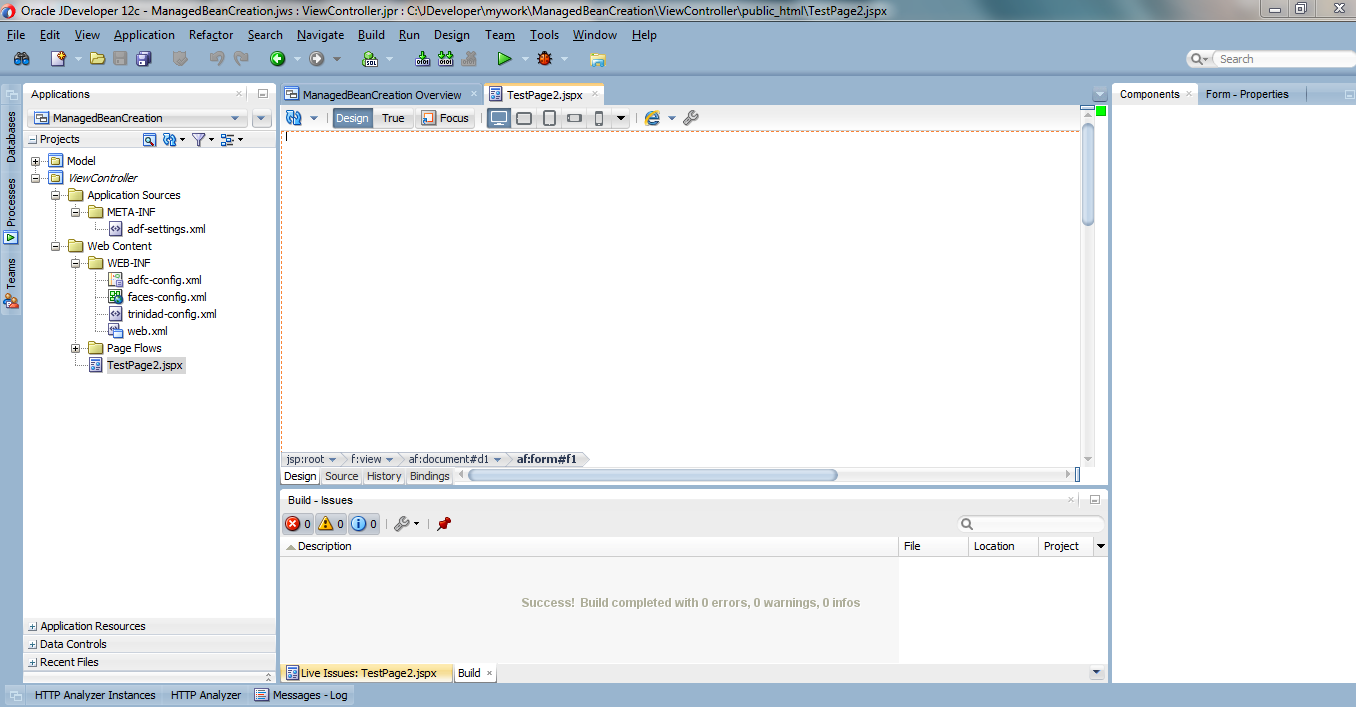The image size is (1356, 707).
Task: Expand the Model project node
Action: point(36,161)
